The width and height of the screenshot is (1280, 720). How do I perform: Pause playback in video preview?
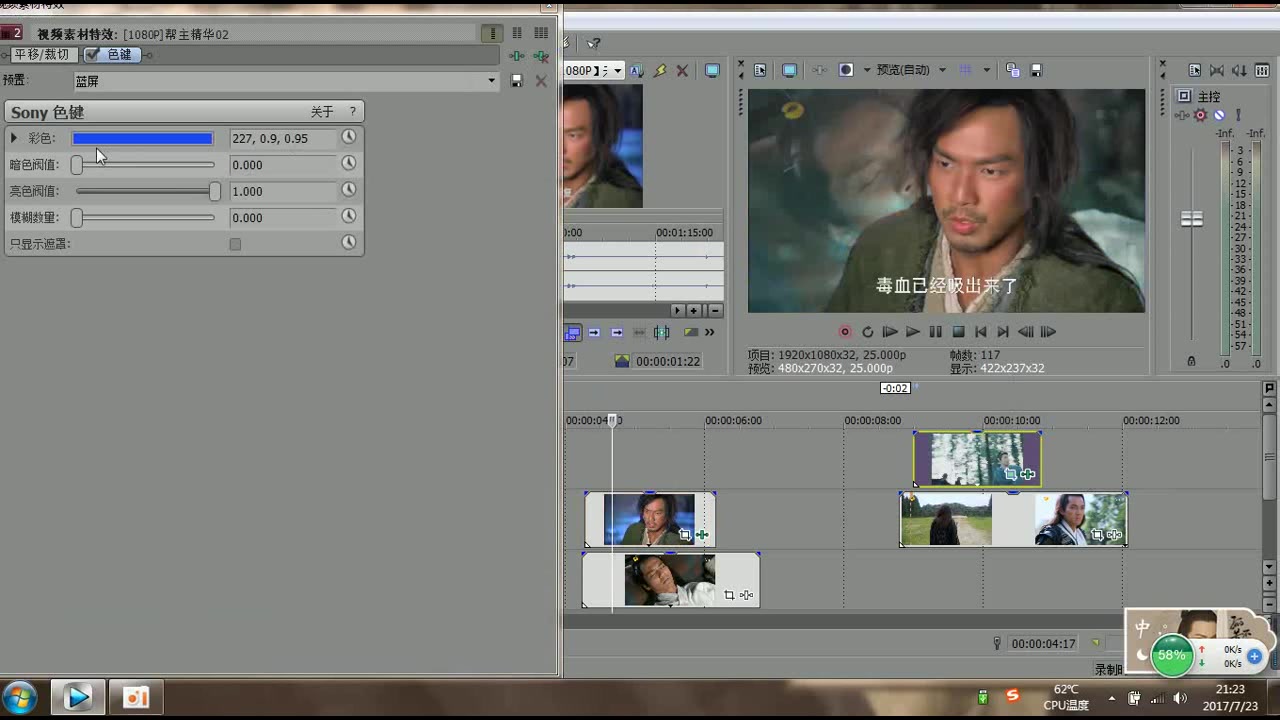tap(935, 332)
